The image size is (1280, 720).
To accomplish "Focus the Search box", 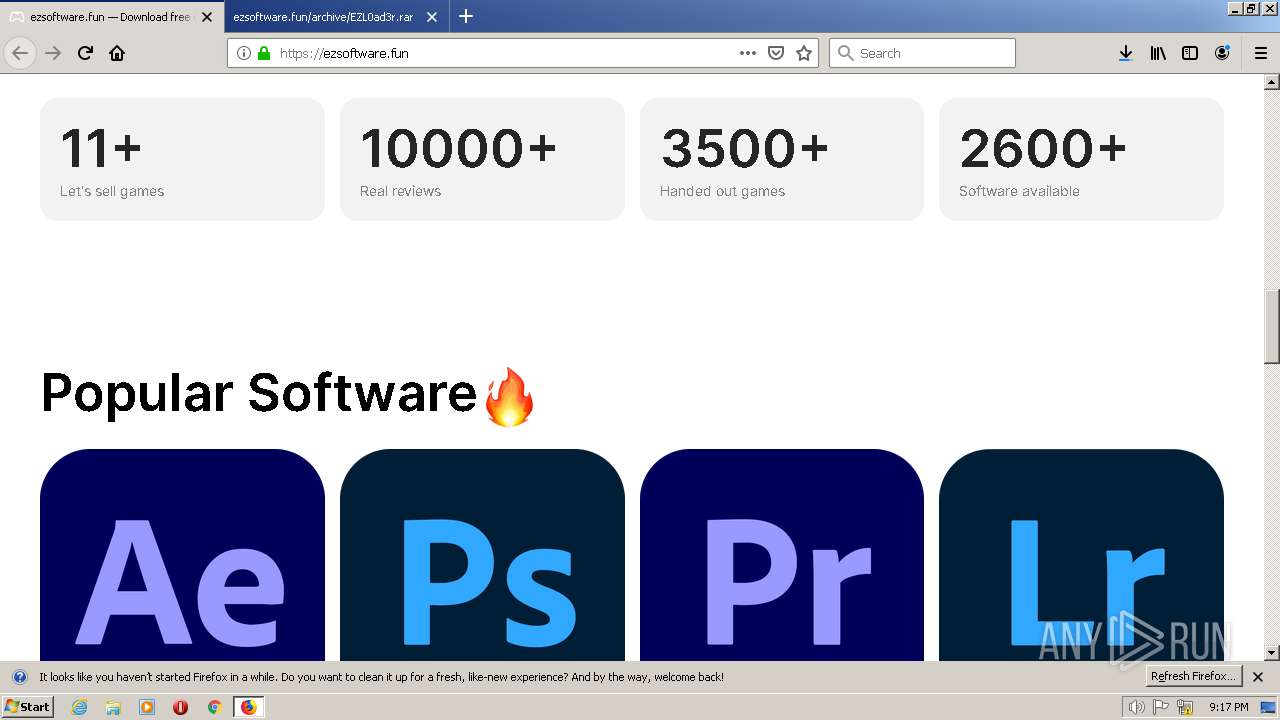I will pos(922,53).
